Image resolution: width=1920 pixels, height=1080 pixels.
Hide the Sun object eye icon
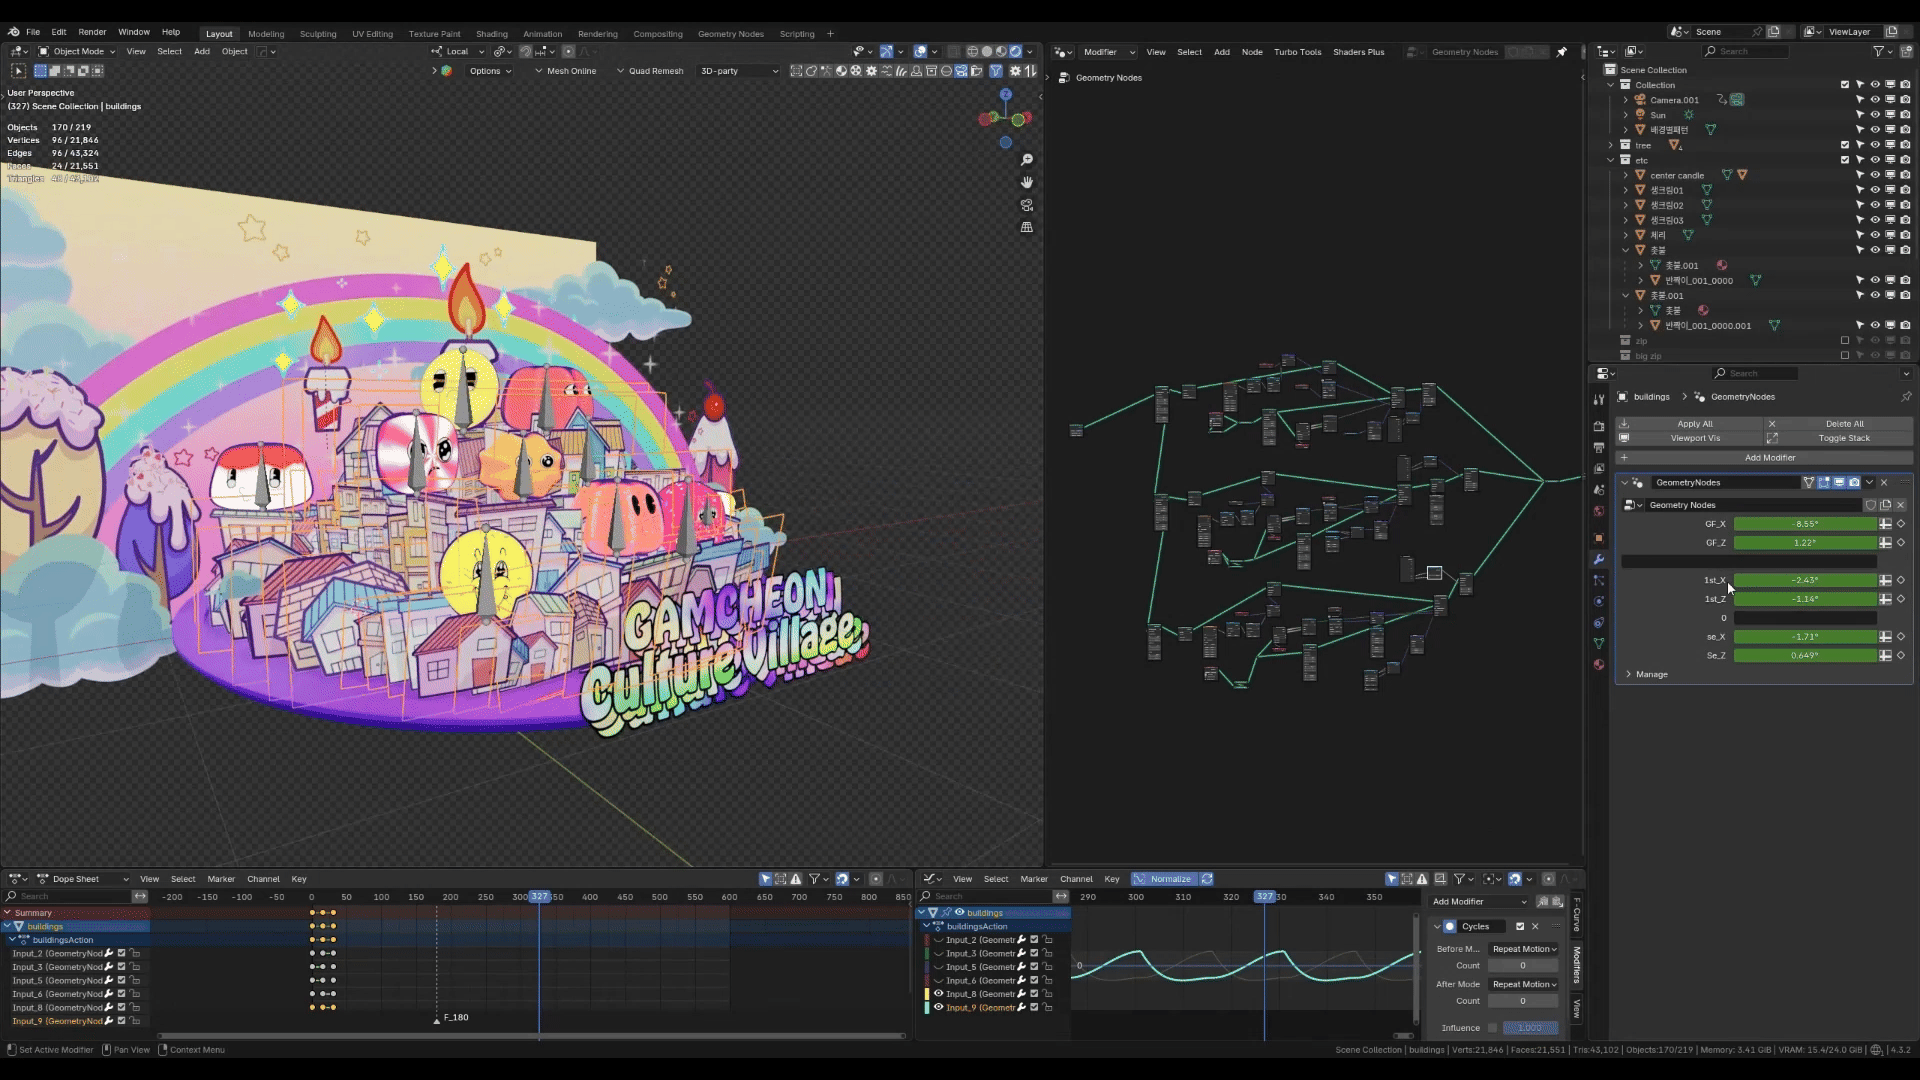pos(1875,115)
